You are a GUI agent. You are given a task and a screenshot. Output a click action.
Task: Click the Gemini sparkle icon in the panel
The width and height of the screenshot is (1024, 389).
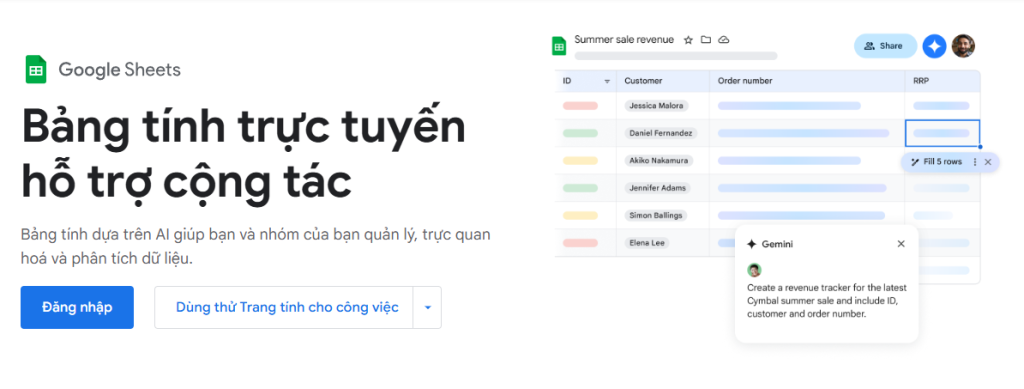point(752,244)
